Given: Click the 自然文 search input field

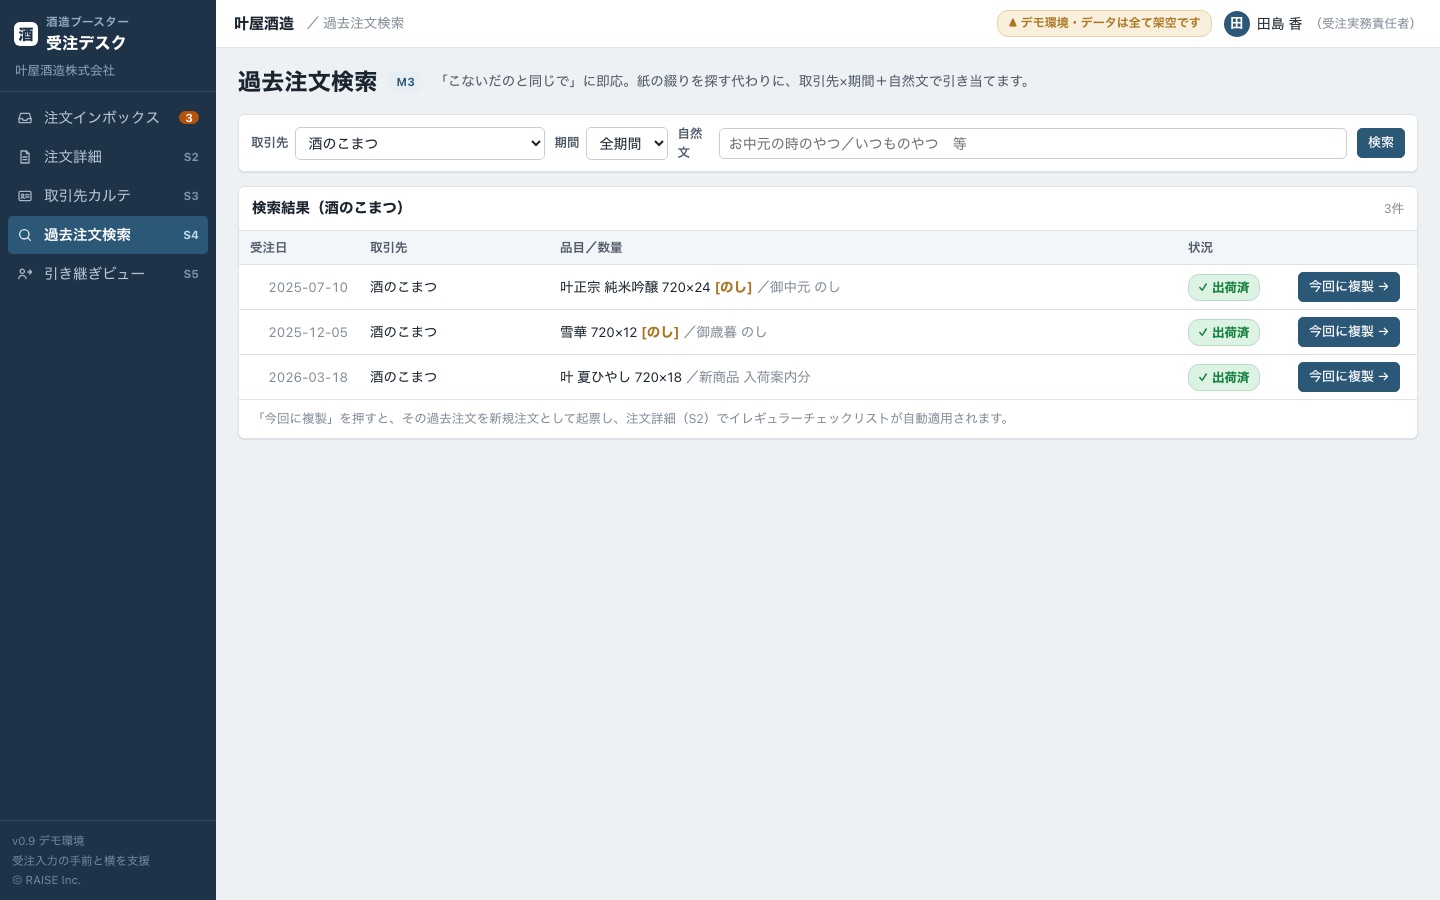Looking at the screenshot, I should click(x=1033, y=143).
